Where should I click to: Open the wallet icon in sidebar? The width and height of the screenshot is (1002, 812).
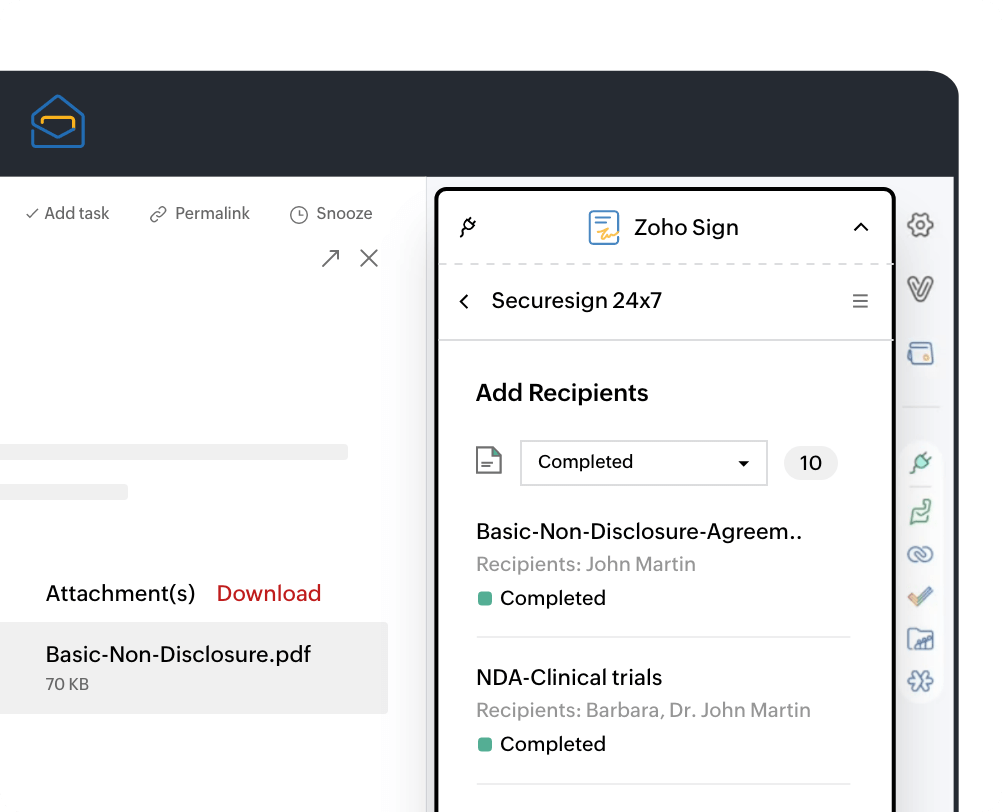(x=920, y=353)
